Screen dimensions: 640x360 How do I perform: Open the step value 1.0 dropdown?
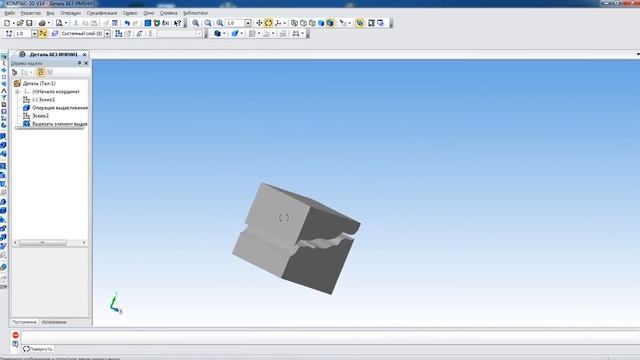[x=34, y=34]
